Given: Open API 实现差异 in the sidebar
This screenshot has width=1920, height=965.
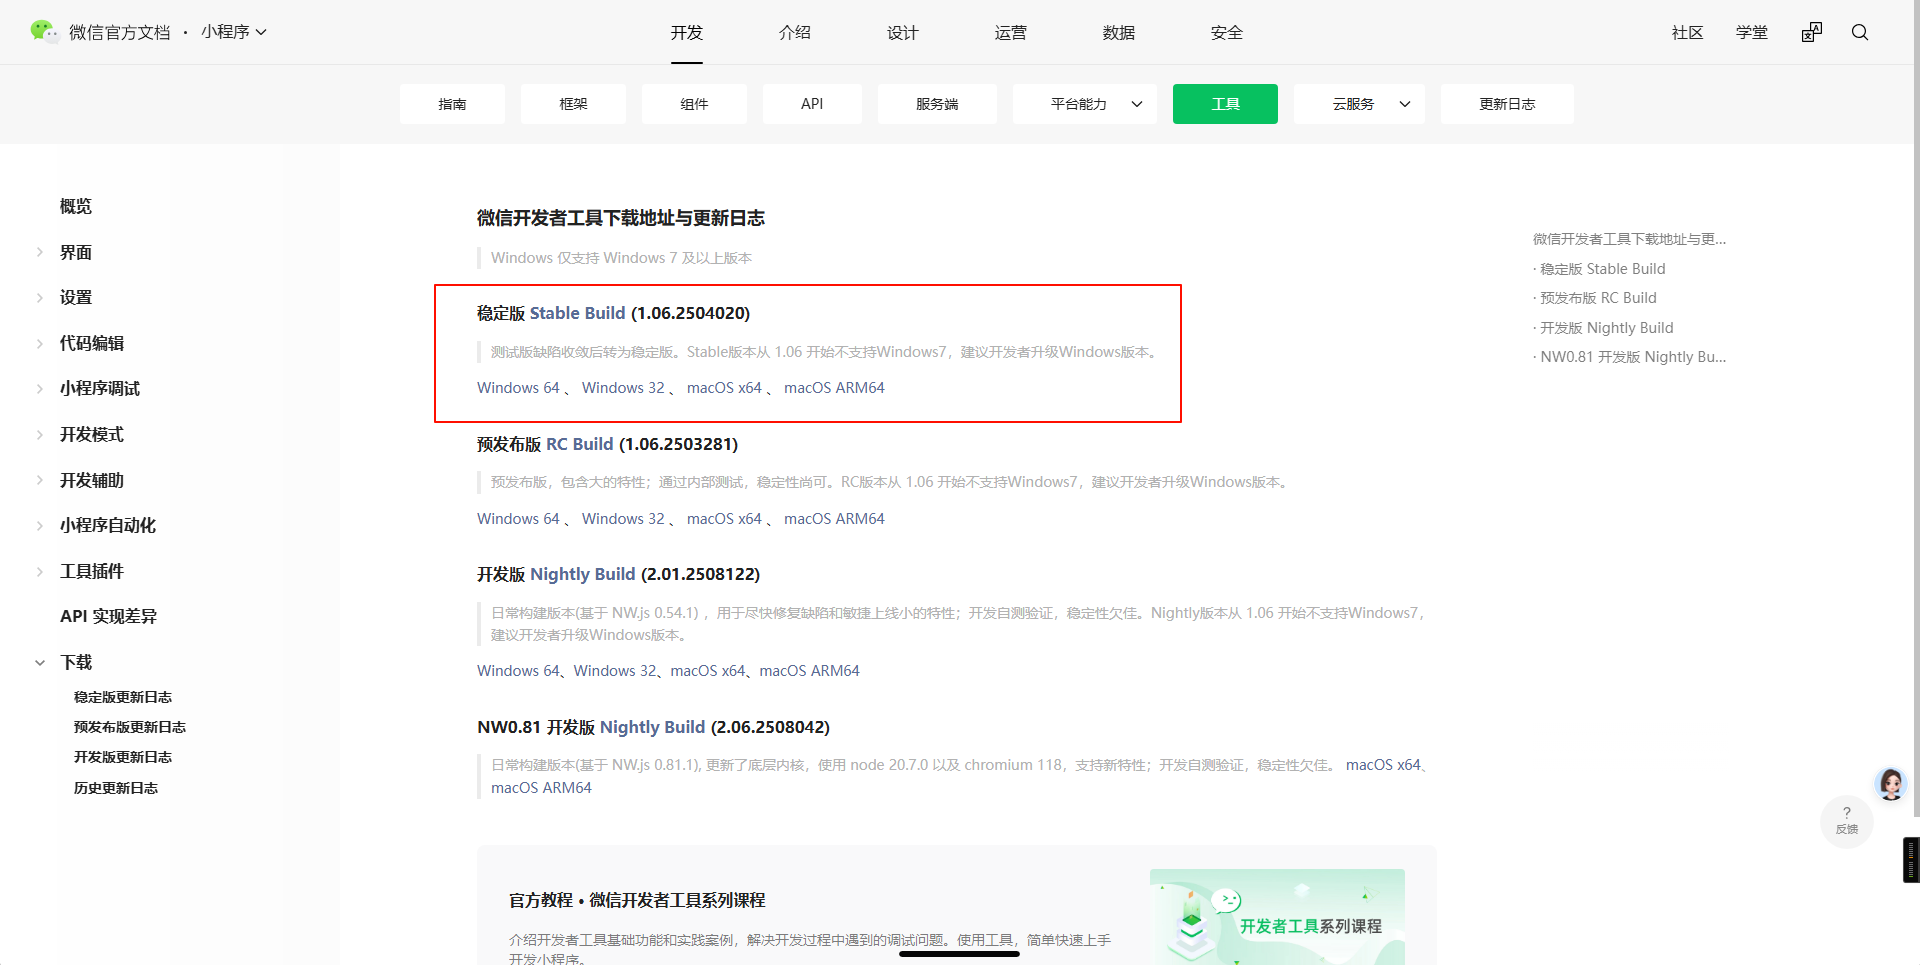Looking at the screenshot, I should tap(108, 616).
